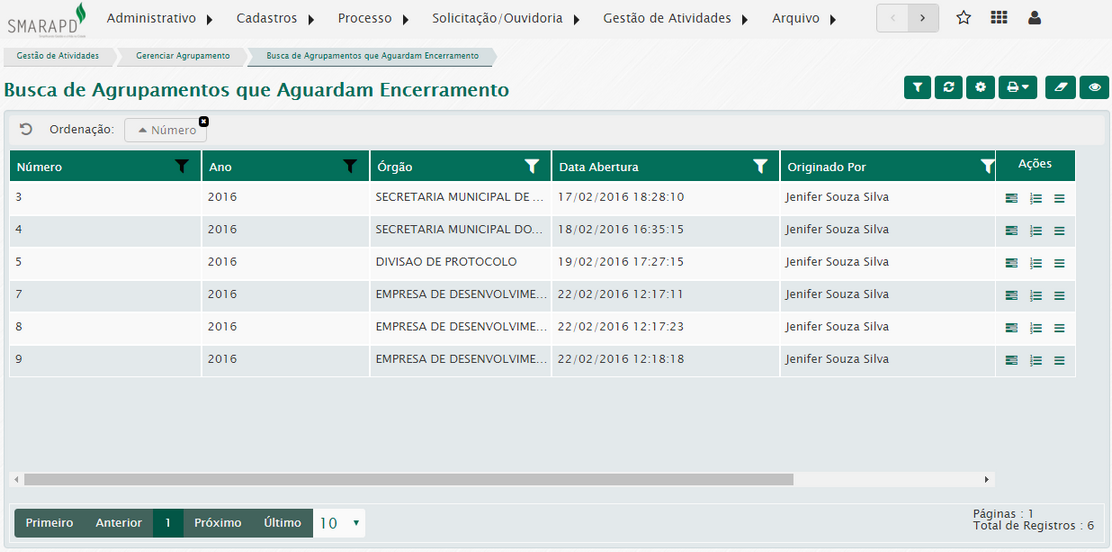Remove the Número sorting chip
The height and width of the screenshot is (552, 1112).
[x=204, y=121]
